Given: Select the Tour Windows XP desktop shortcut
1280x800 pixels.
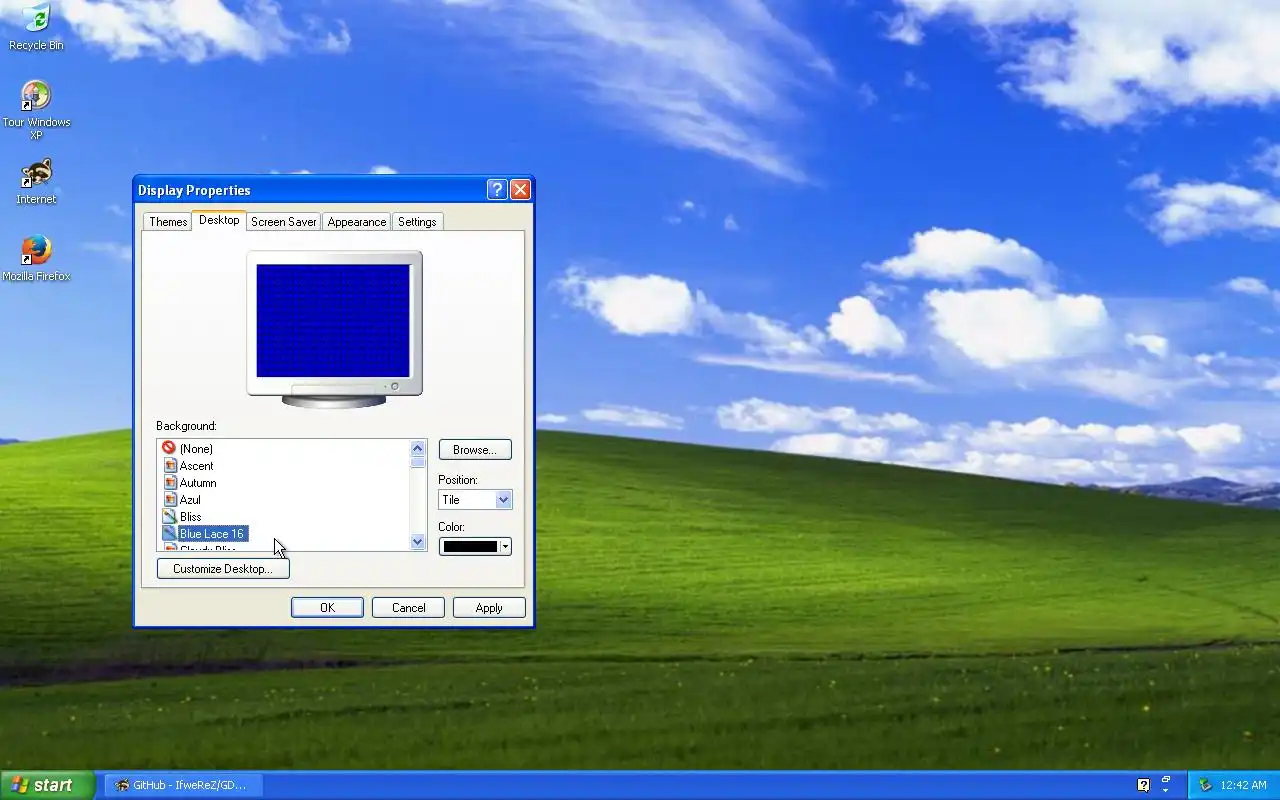Looking at the screenshot, I should tap(36, 110).
